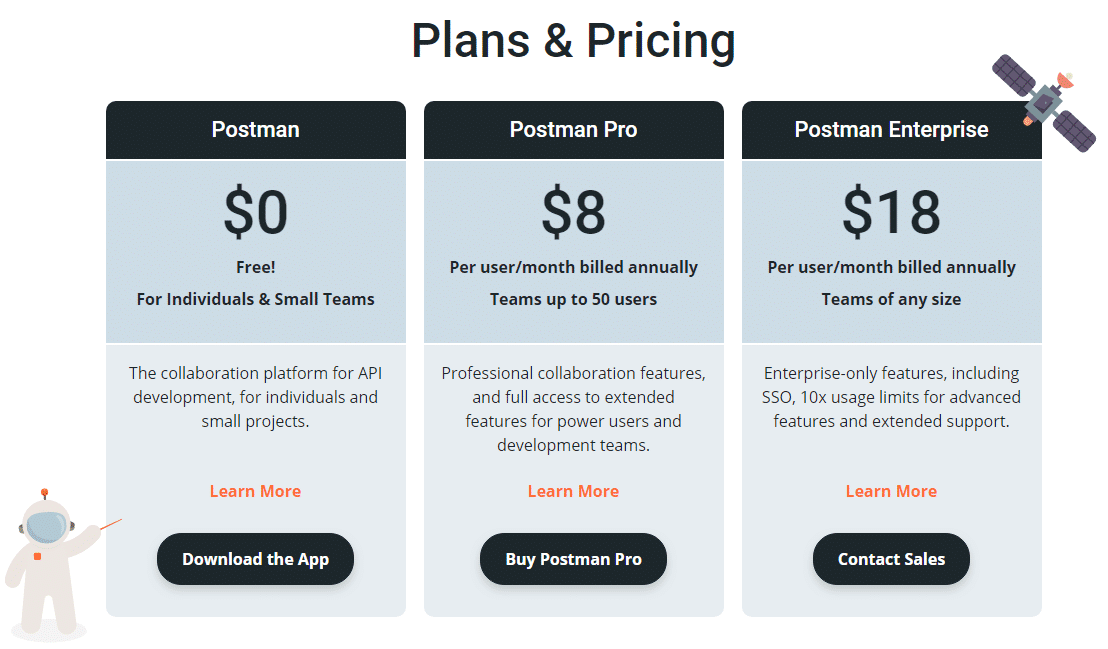Click the $0 price label
The image size is (1108, 649).
255,212
